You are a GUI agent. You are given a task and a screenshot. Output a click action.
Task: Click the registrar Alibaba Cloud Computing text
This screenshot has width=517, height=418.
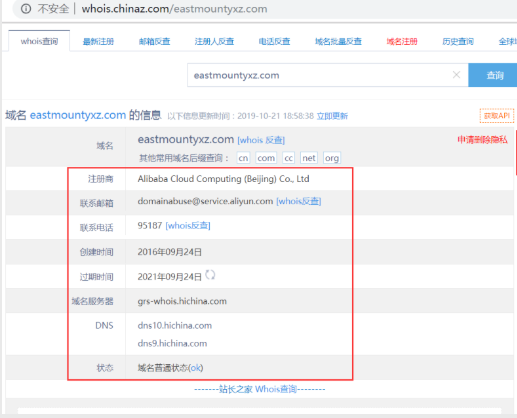(223, 179)
